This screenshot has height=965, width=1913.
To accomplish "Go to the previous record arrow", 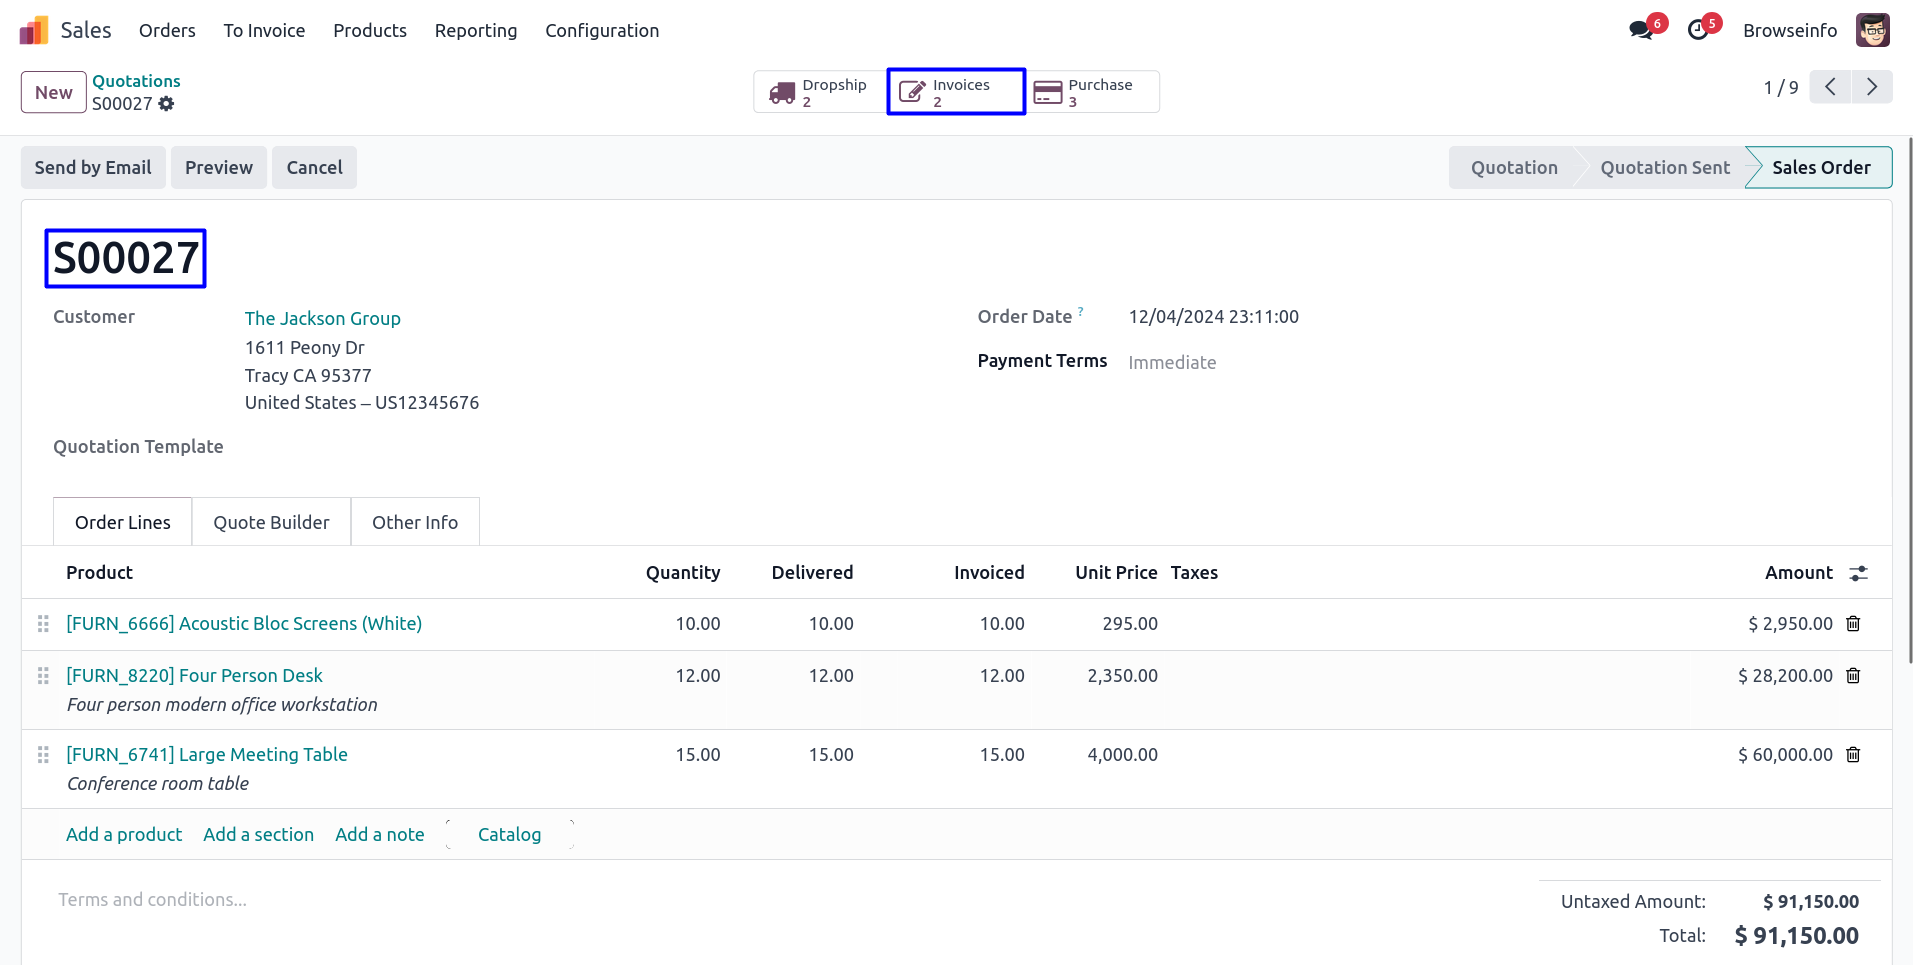I will [1830, 88].
